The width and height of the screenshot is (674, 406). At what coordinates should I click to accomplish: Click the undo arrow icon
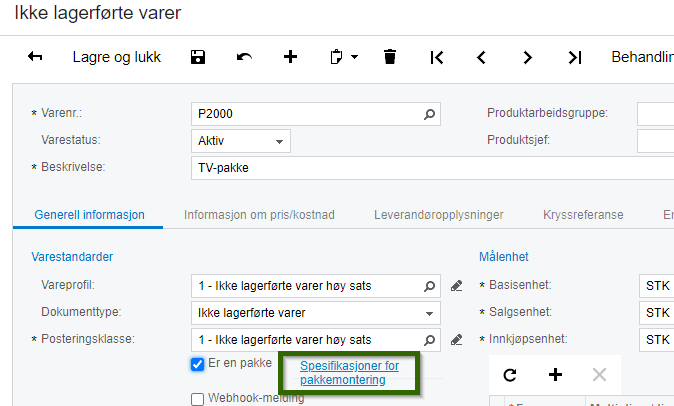tap(244, 57)
